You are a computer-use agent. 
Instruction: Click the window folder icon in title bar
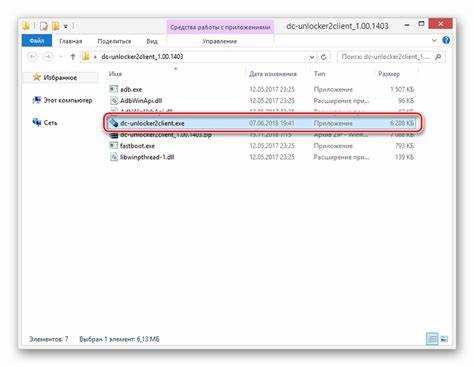tap(26, 25)
